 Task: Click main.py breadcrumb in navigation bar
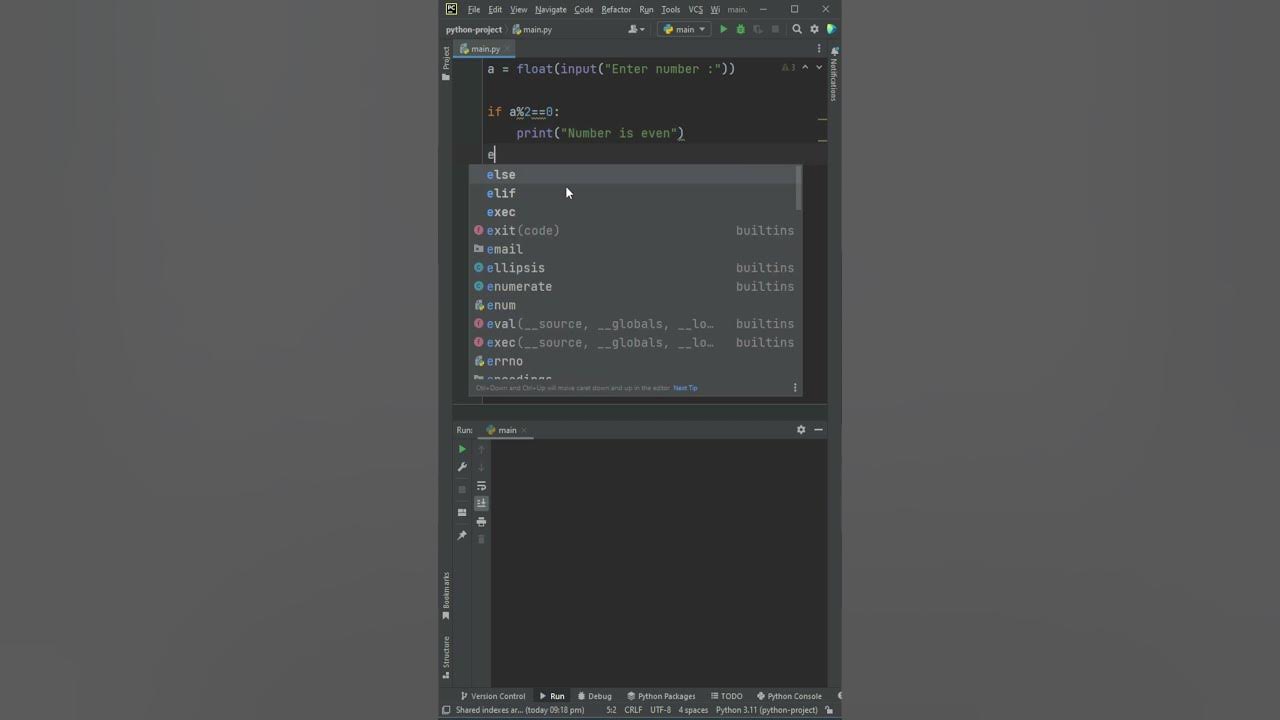coord(533,29)
